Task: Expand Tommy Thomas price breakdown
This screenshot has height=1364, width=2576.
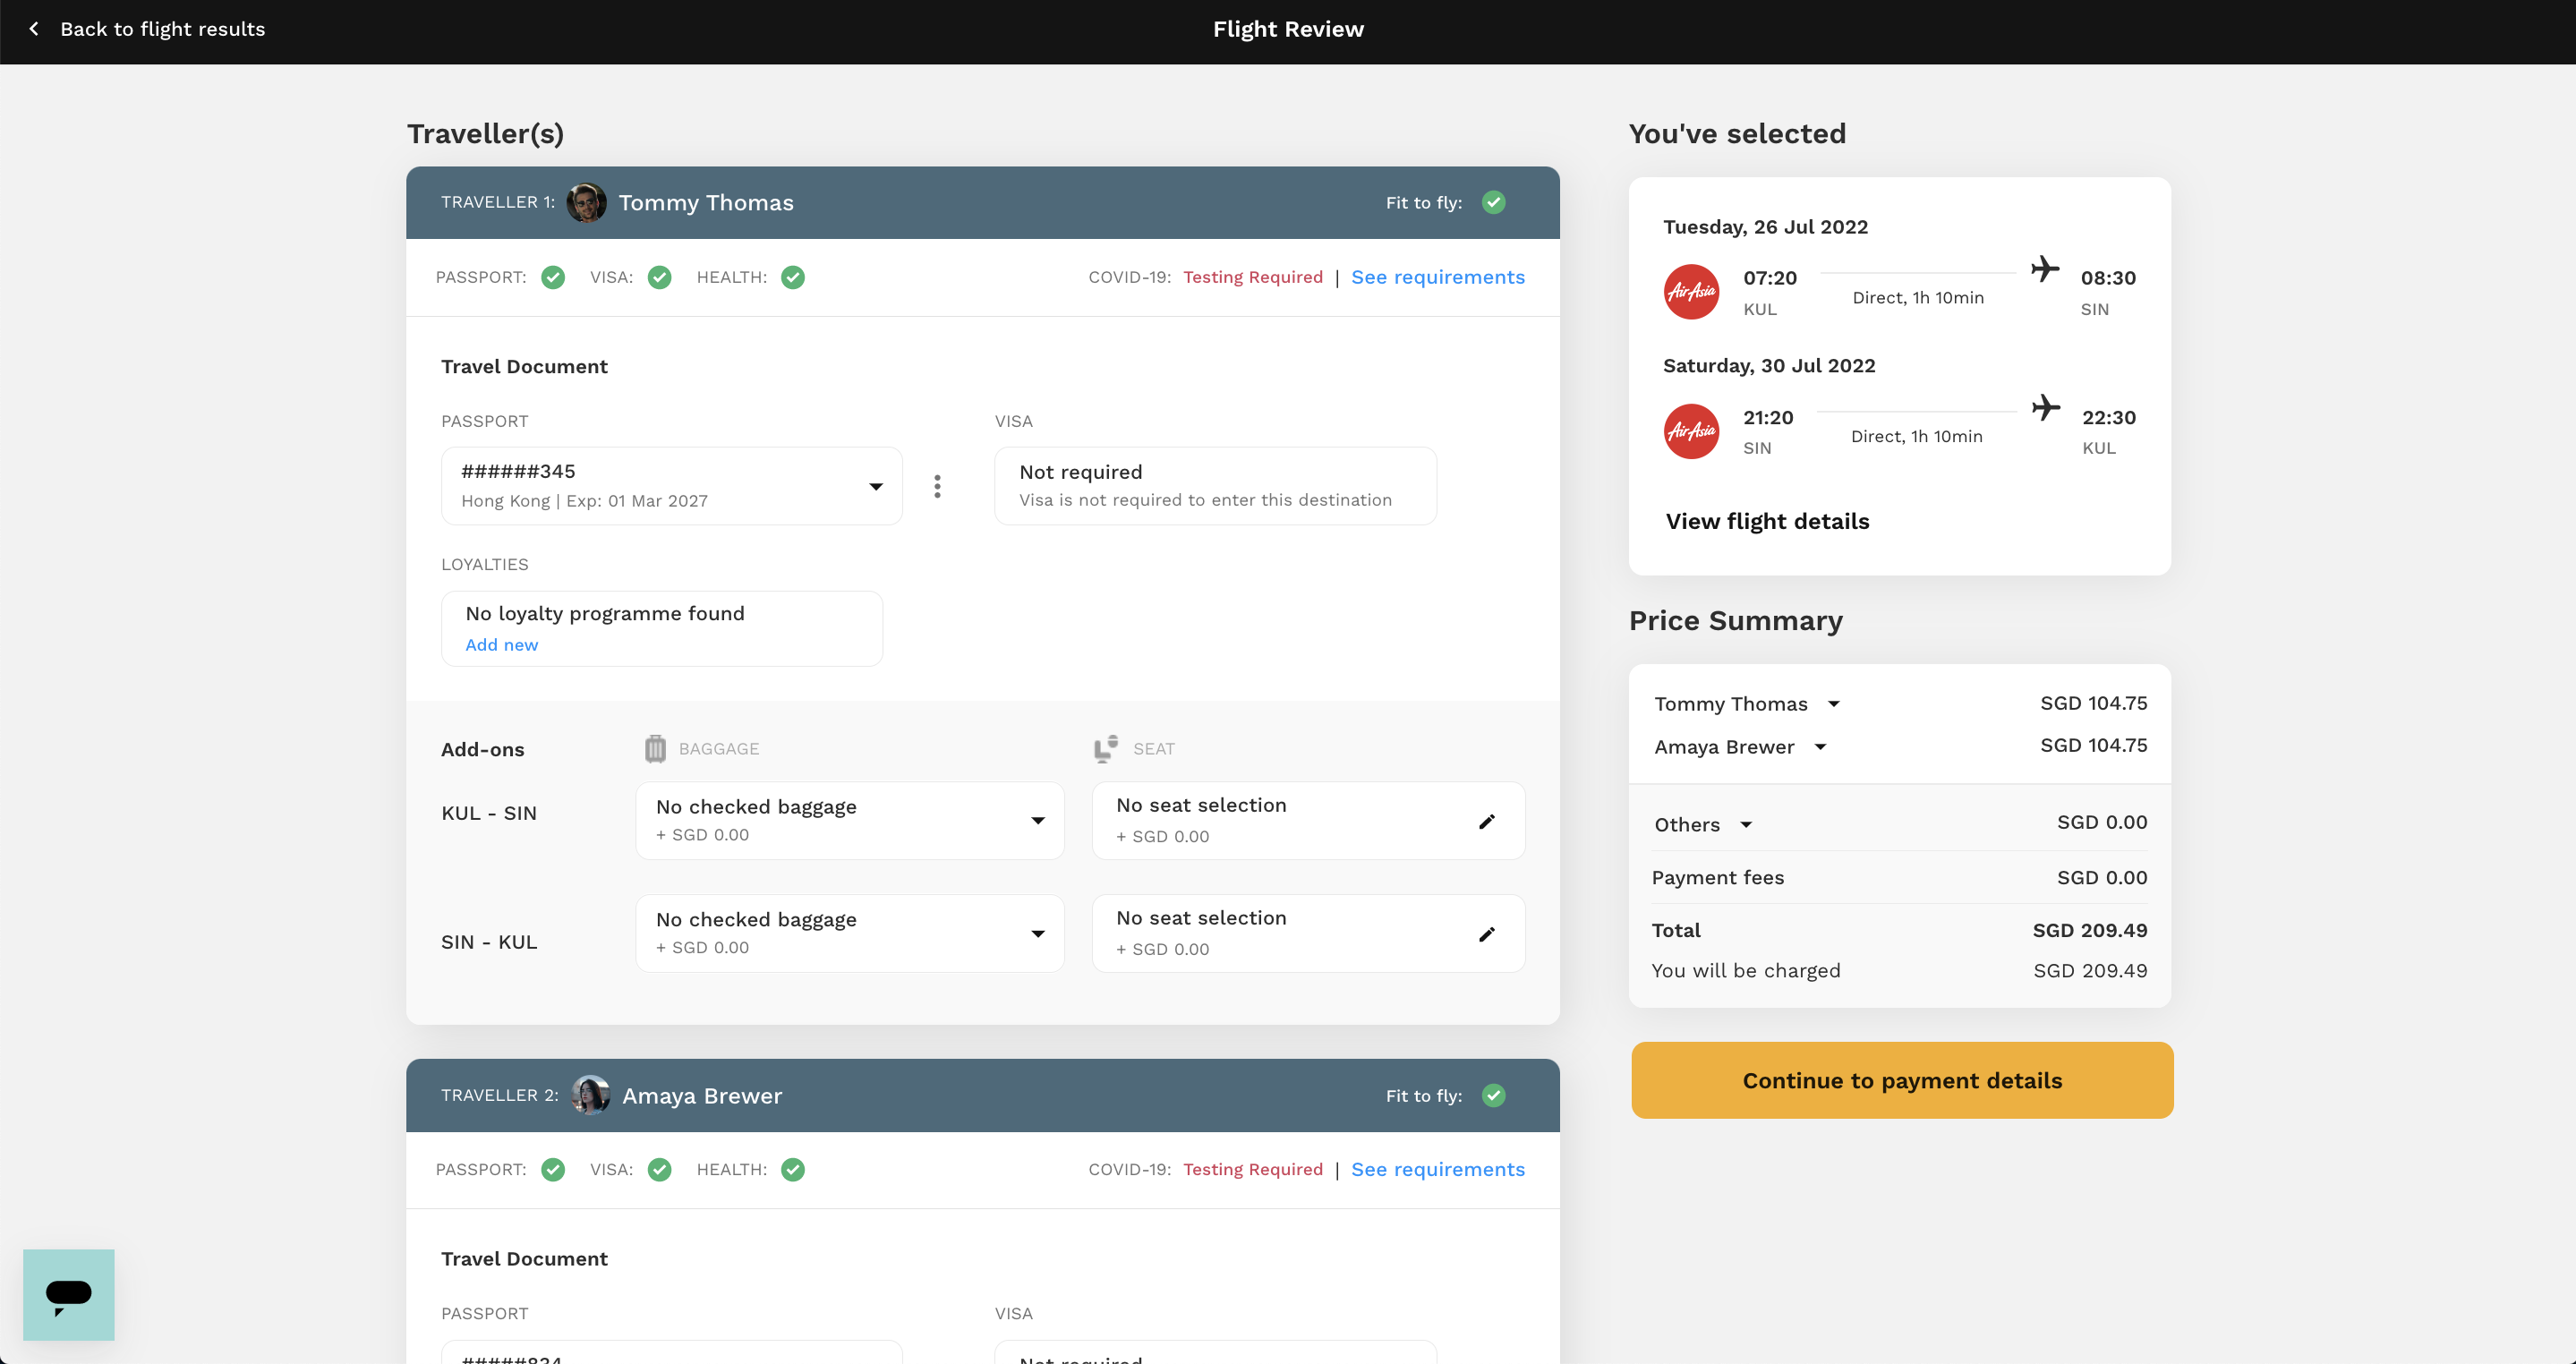Action: 1834,704
